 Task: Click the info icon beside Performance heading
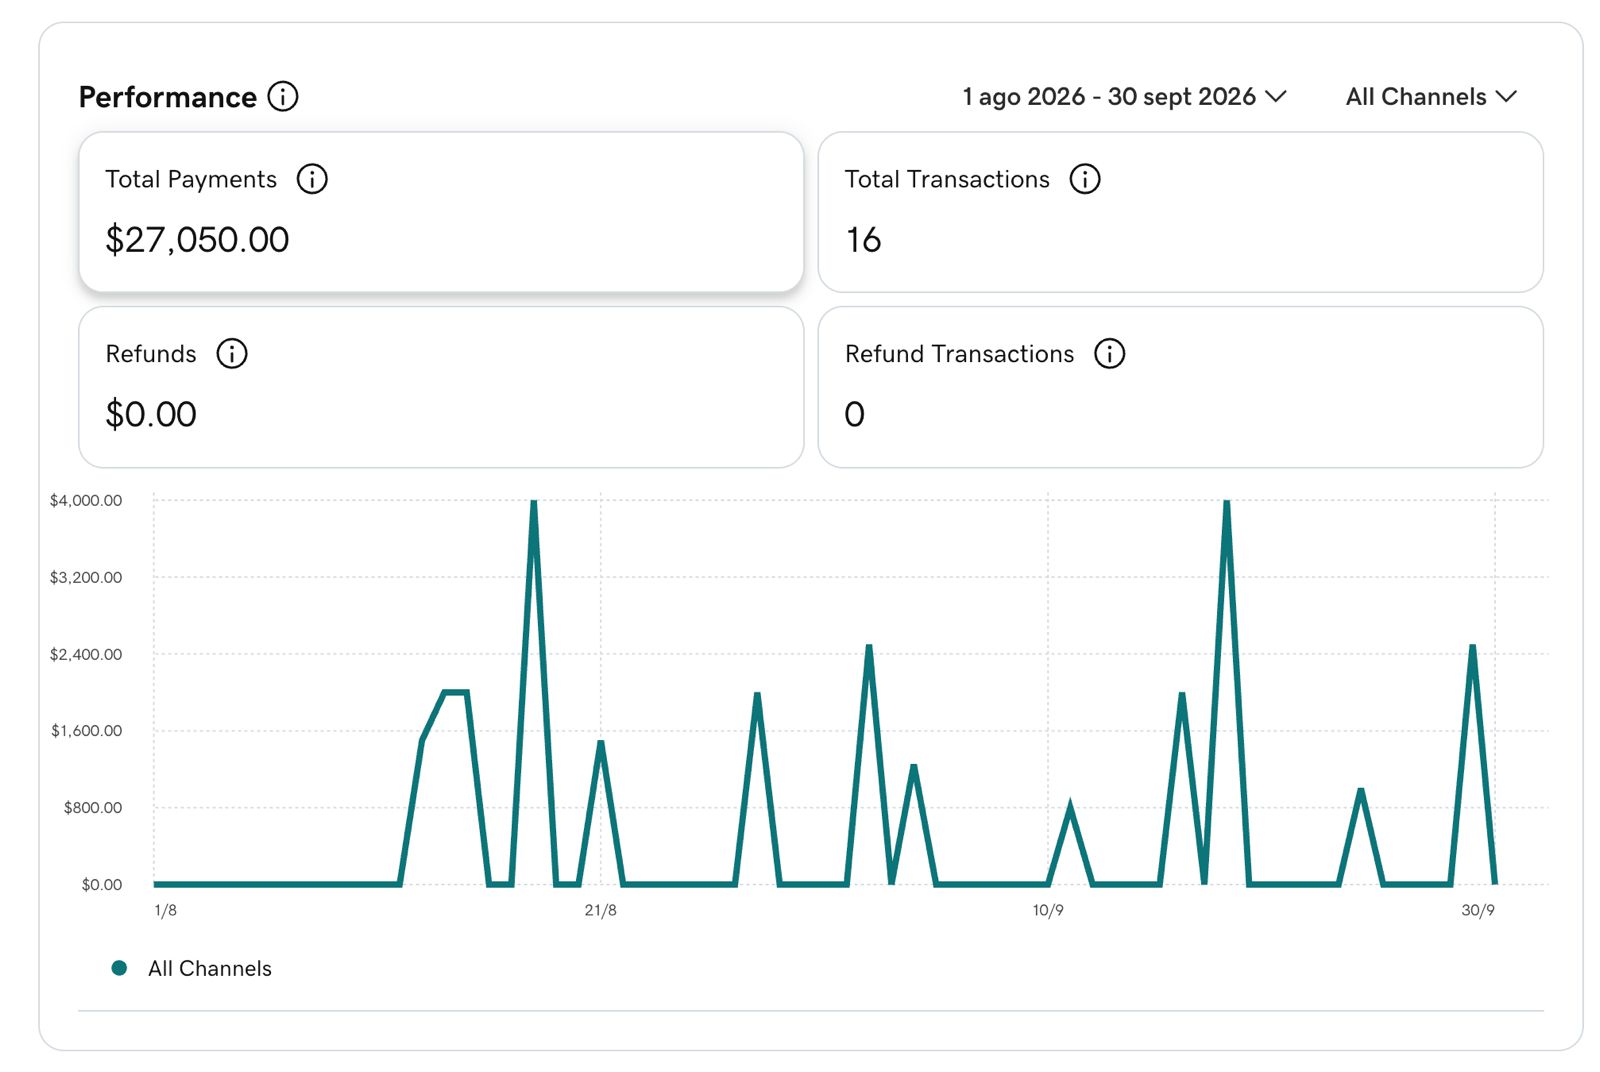point(283,96)
